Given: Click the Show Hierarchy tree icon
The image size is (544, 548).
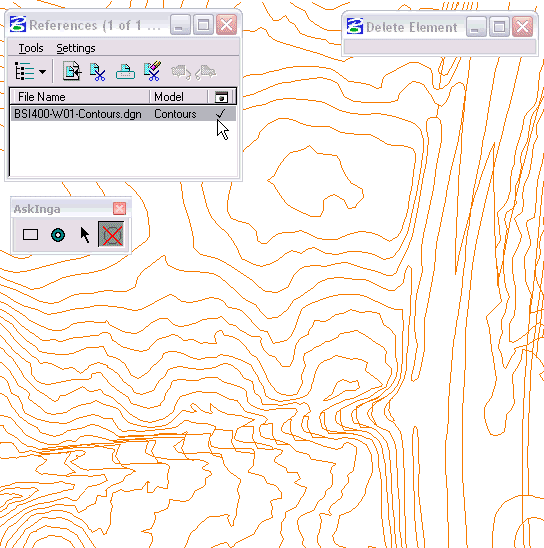Looking at the screenshot, I should pyautogui.click(x=24, y=71).
